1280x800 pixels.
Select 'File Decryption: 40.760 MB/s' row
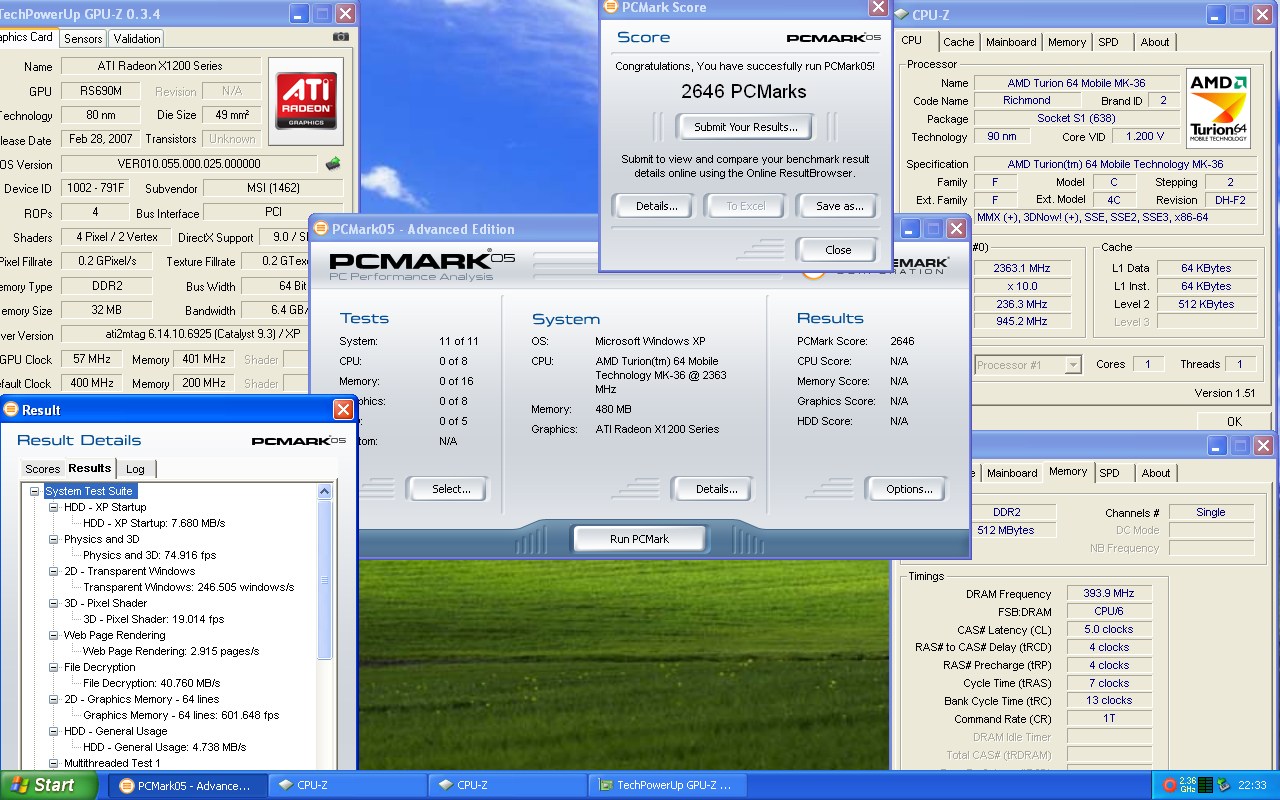(x=153, y=683)
